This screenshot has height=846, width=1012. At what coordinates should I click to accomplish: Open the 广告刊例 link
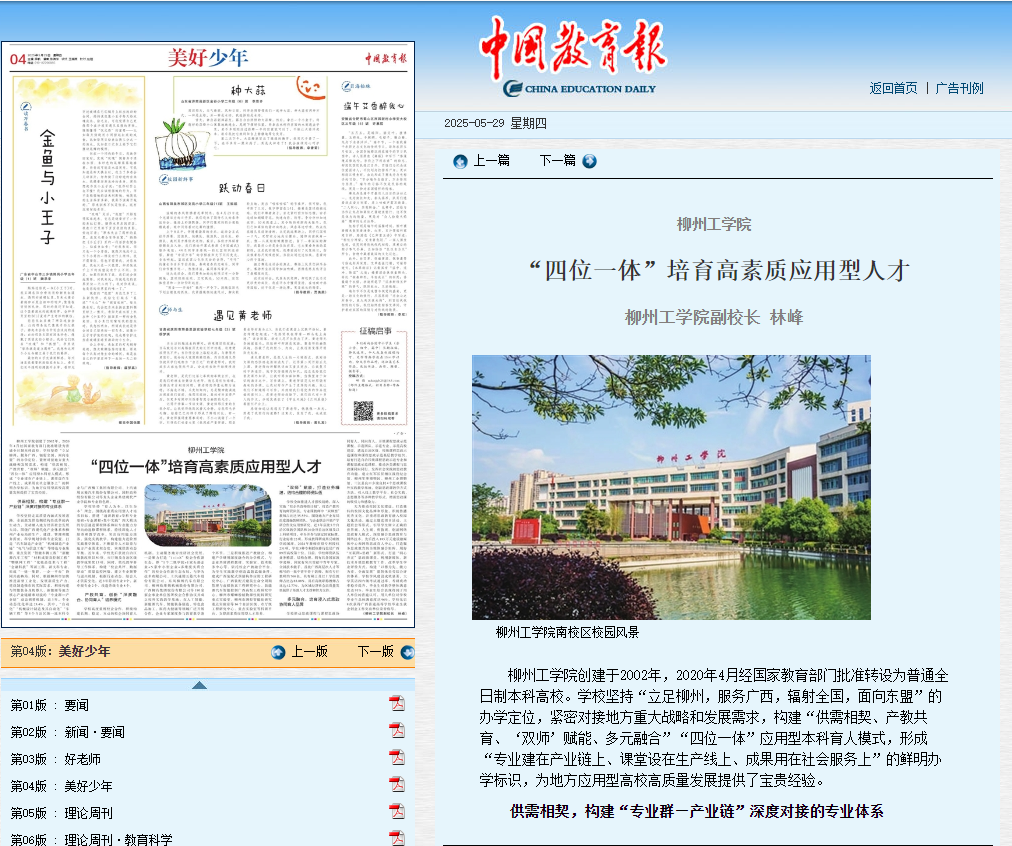click(x=959, y=88)
